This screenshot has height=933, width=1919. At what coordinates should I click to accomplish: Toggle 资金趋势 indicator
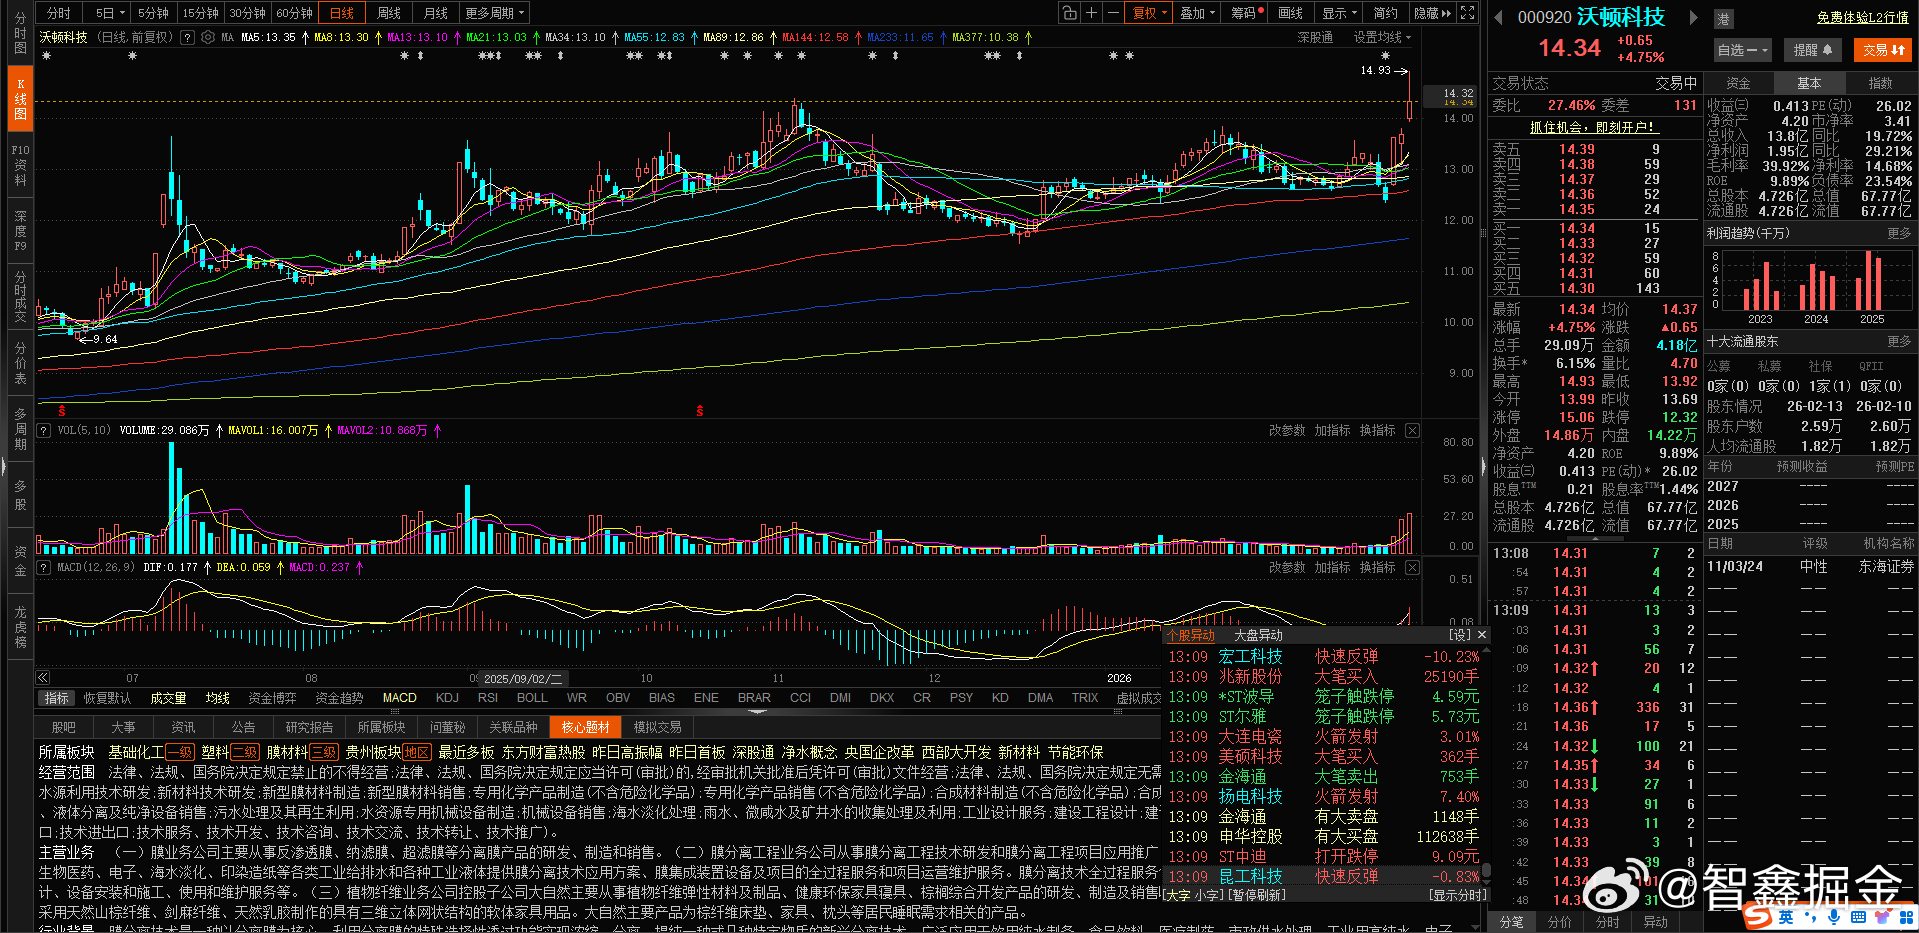pos(339,698)
